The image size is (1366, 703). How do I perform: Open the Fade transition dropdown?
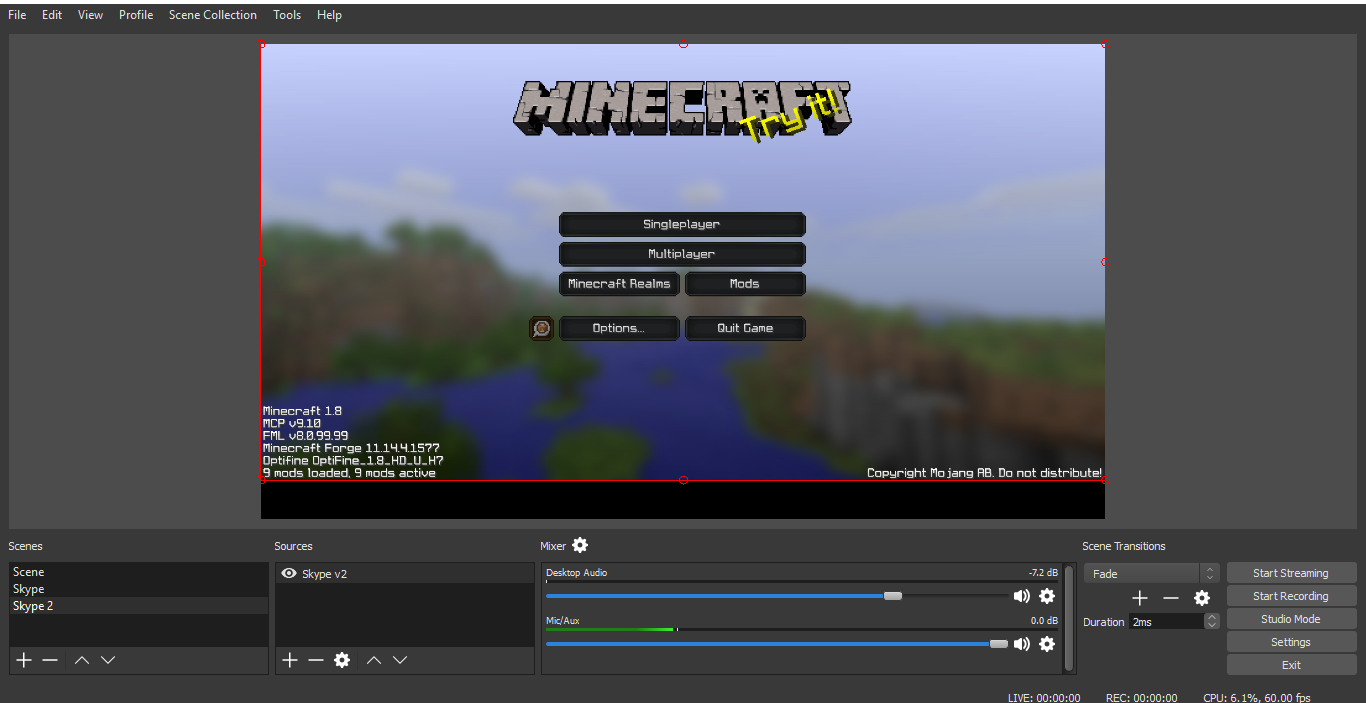(1152, 573)
